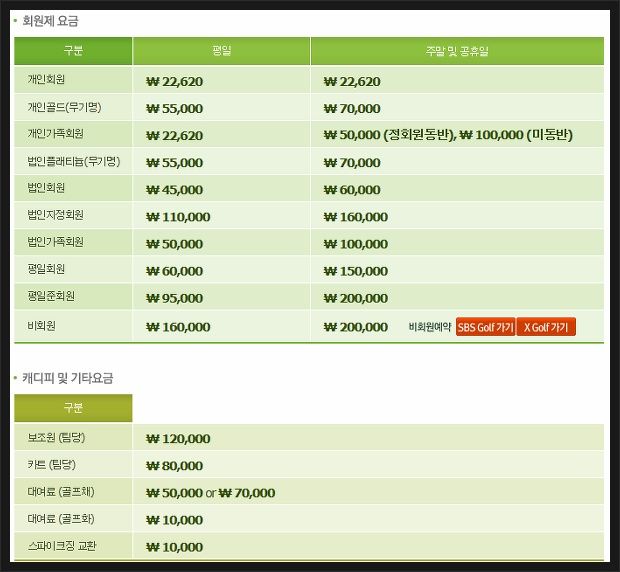This screenshot has height=572, width=620.
Task: Click 평일준회원 weekday price ₩ 95,000
Action: coord(174,298)
